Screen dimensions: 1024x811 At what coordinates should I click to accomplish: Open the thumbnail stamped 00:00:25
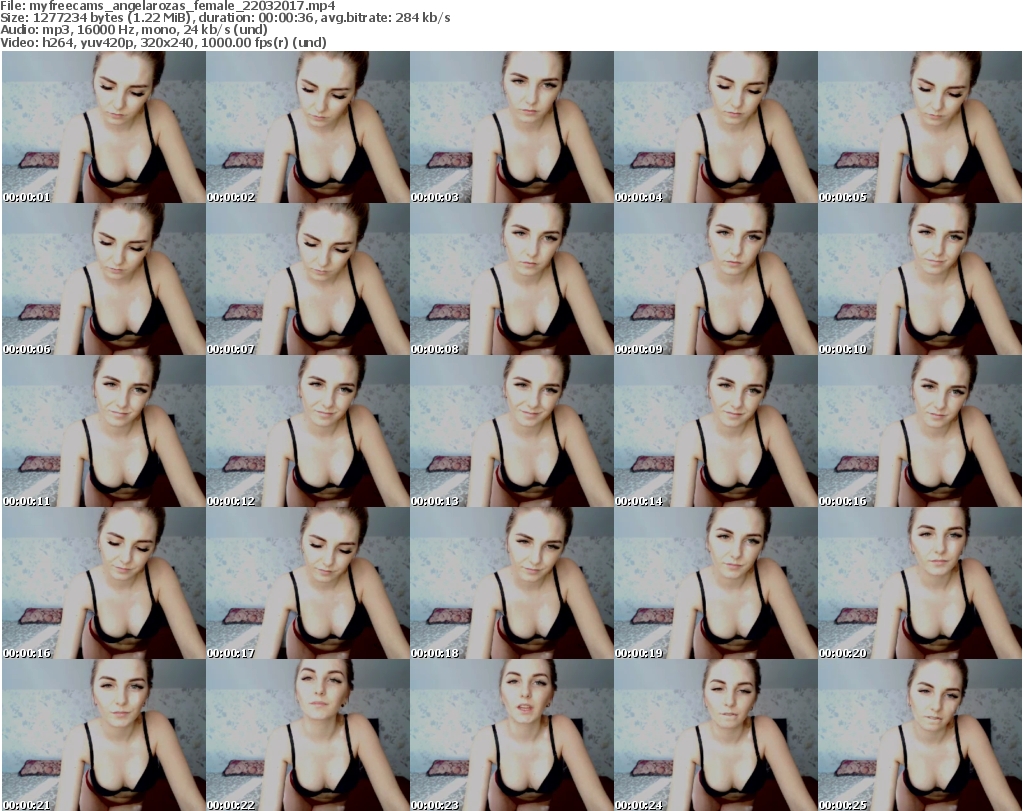coord(920,735)
